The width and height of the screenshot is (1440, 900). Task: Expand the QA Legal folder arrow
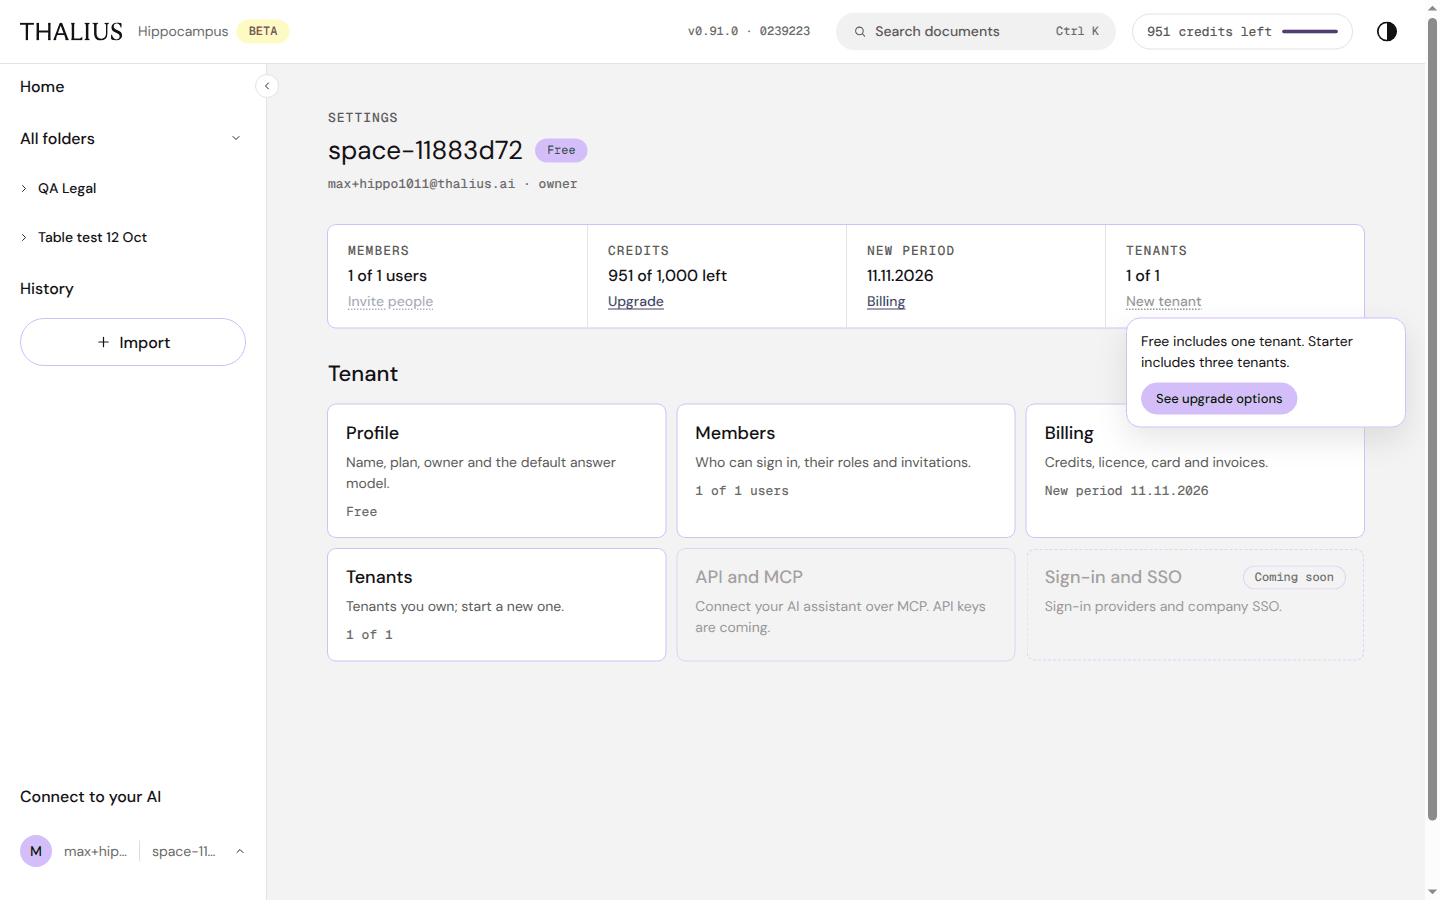tap(24, 188)
